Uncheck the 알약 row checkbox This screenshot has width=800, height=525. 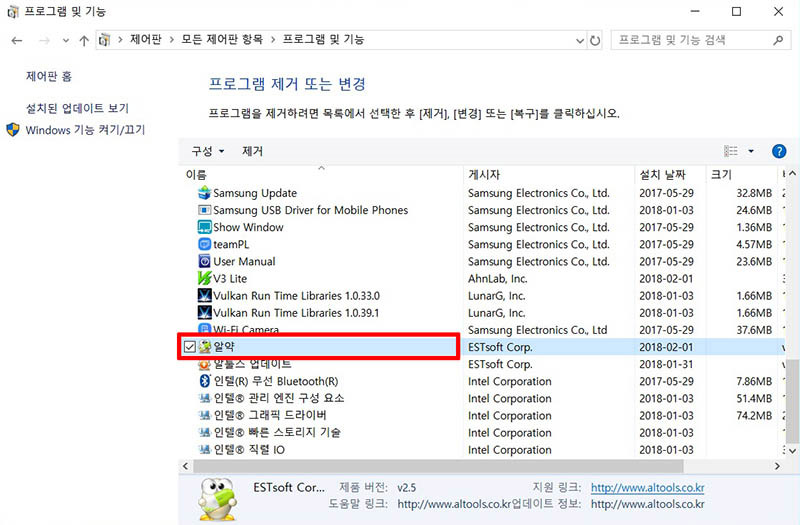click(x=189, y=347)
